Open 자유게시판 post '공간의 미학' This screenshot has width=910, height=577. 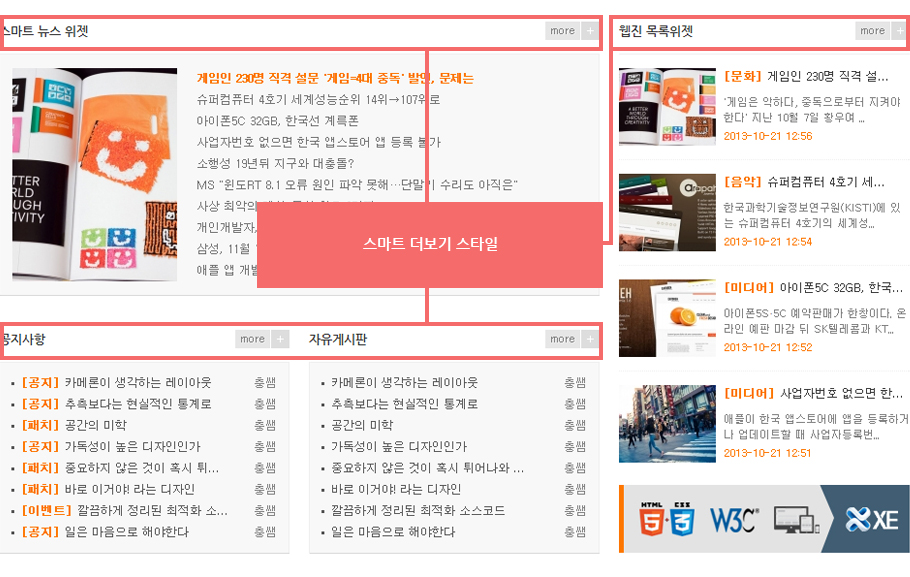(x=362, y=425)
